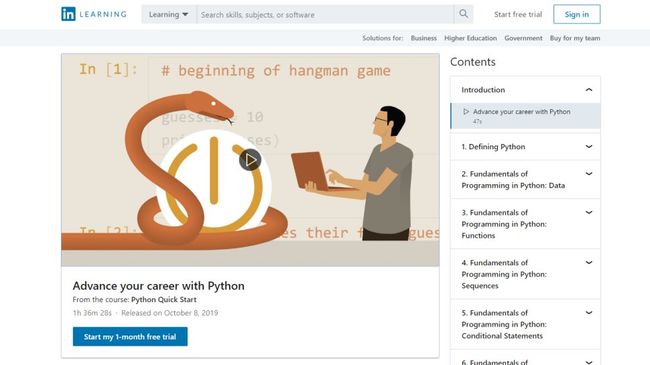
Task: Click Start free trial link
Action: 518,14
